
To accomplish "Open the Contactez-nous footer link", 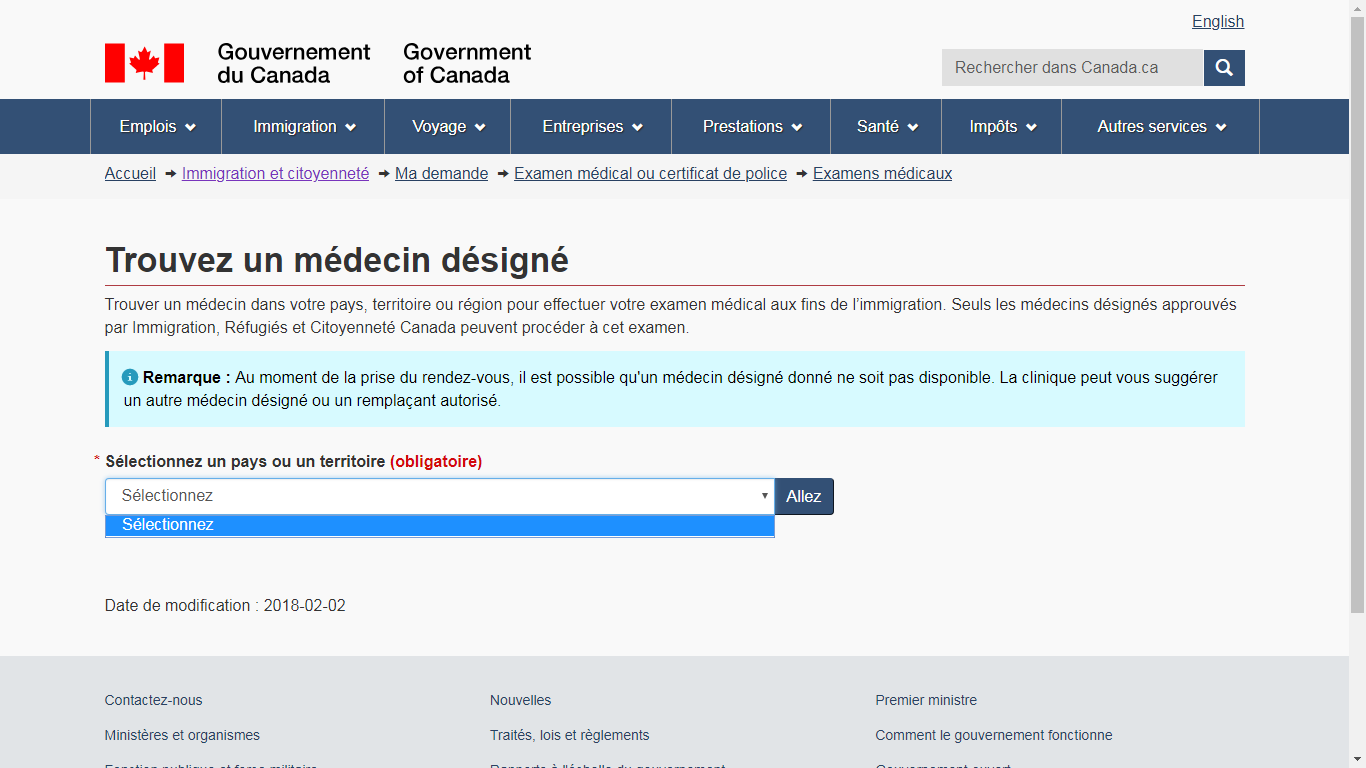I will click(153, 700).
